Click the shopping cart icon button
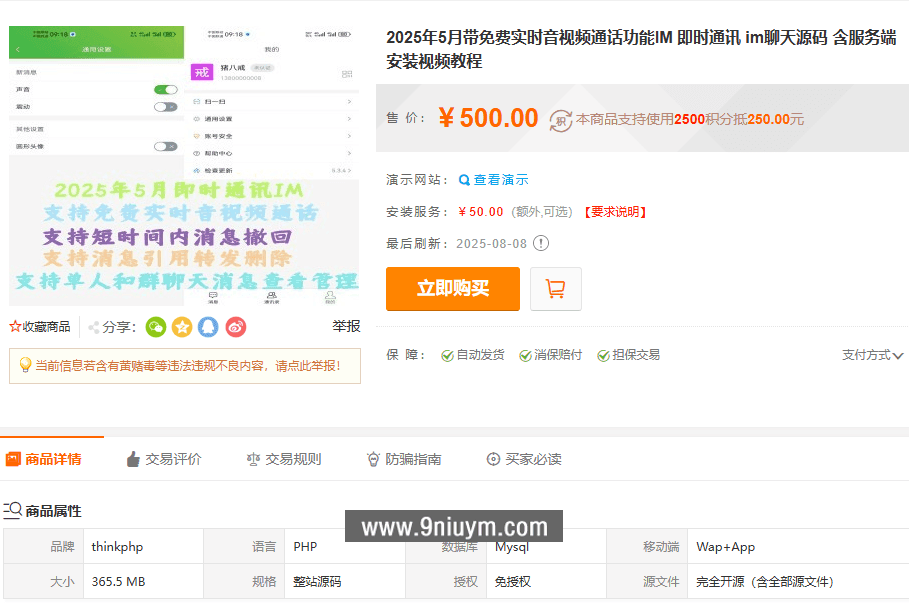 coord(556,289)
